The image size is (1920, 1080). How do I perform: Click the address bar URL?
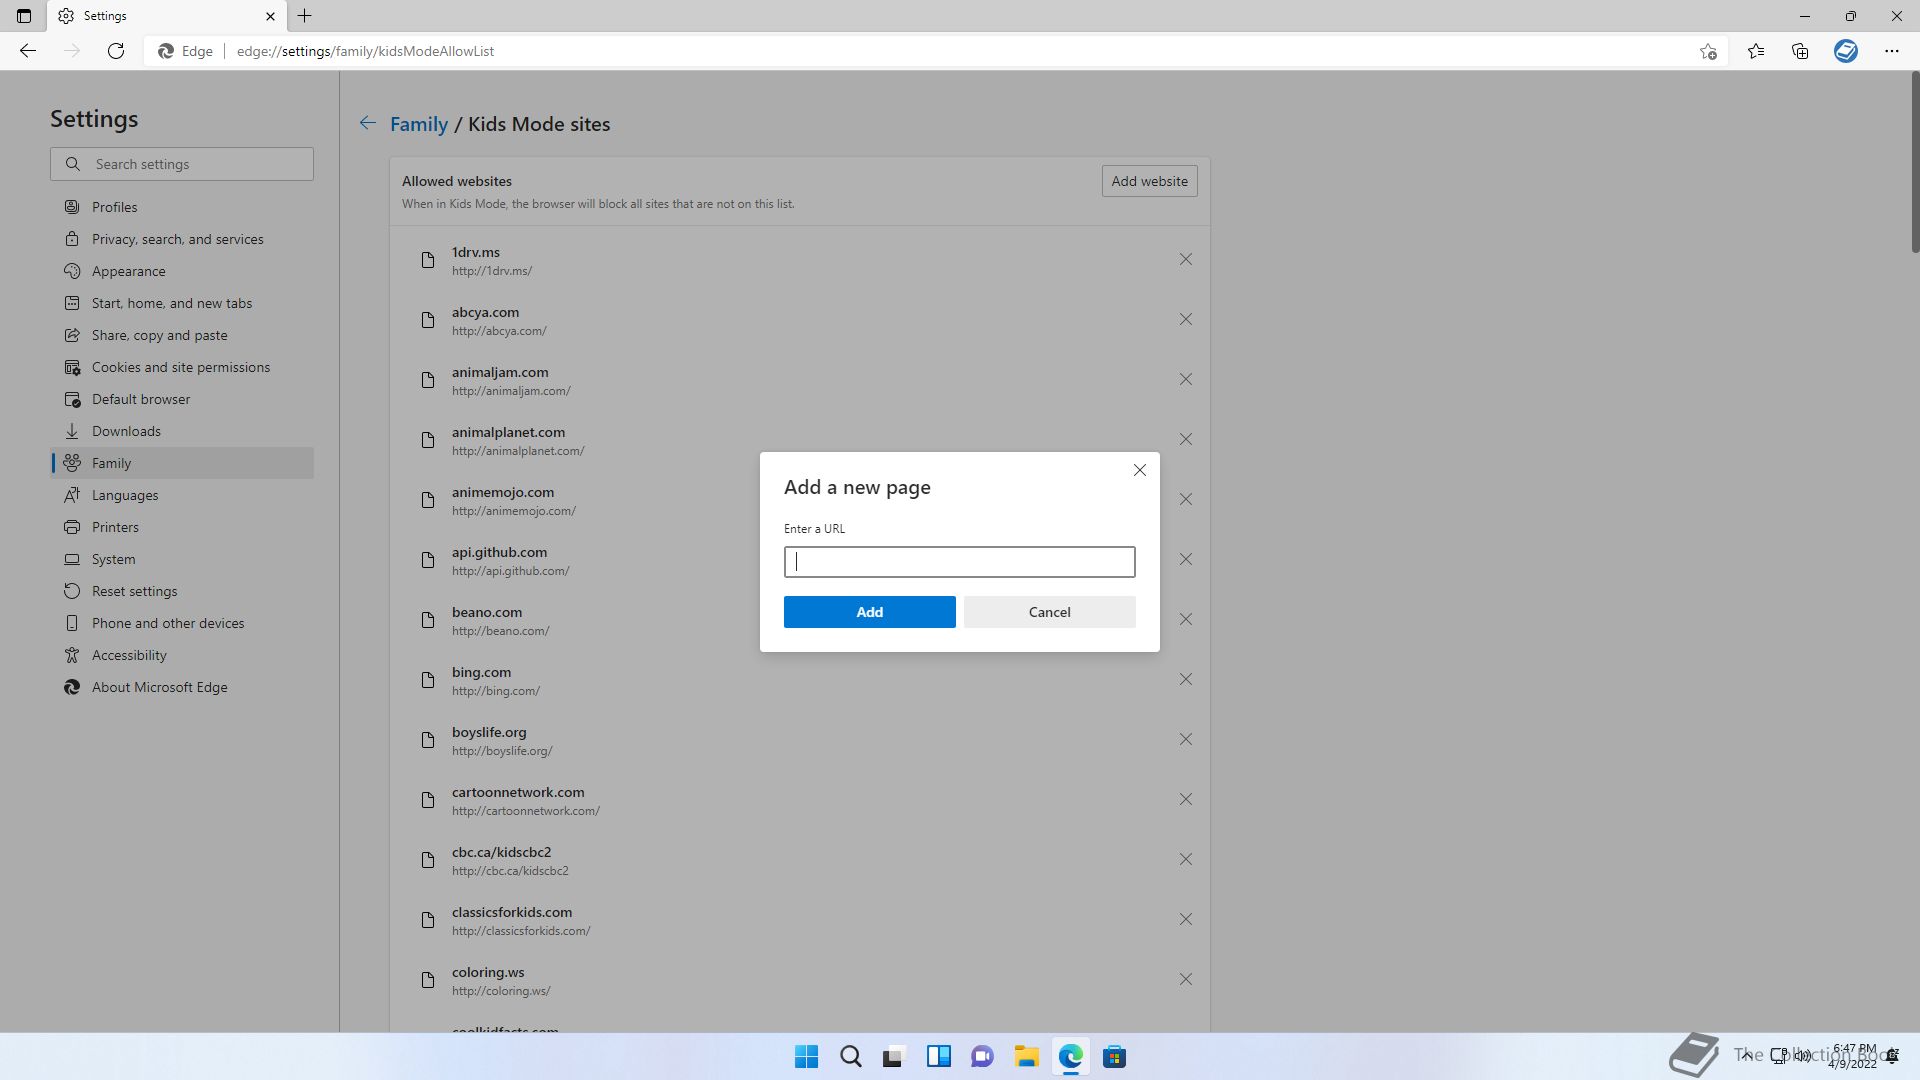point(365,51)
